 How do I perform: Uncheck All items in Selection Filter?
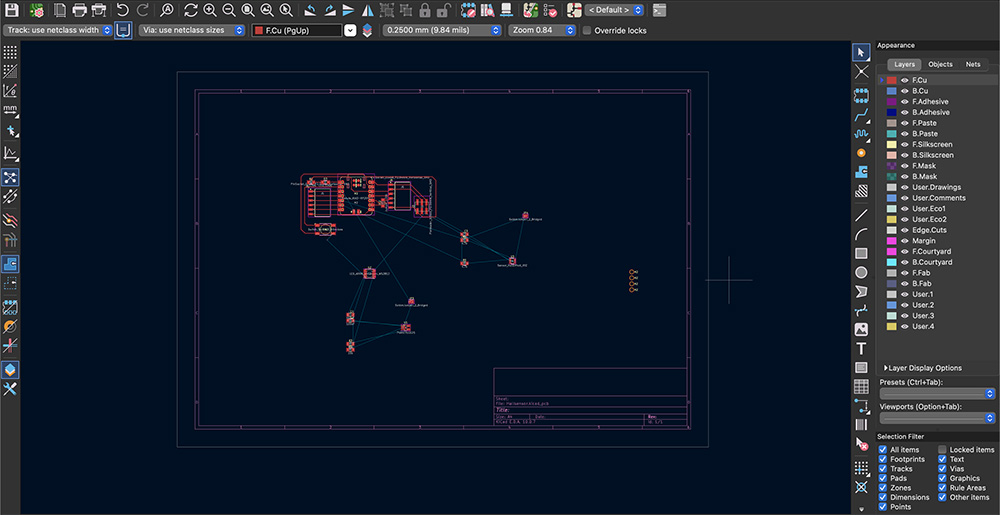(883, 450)
